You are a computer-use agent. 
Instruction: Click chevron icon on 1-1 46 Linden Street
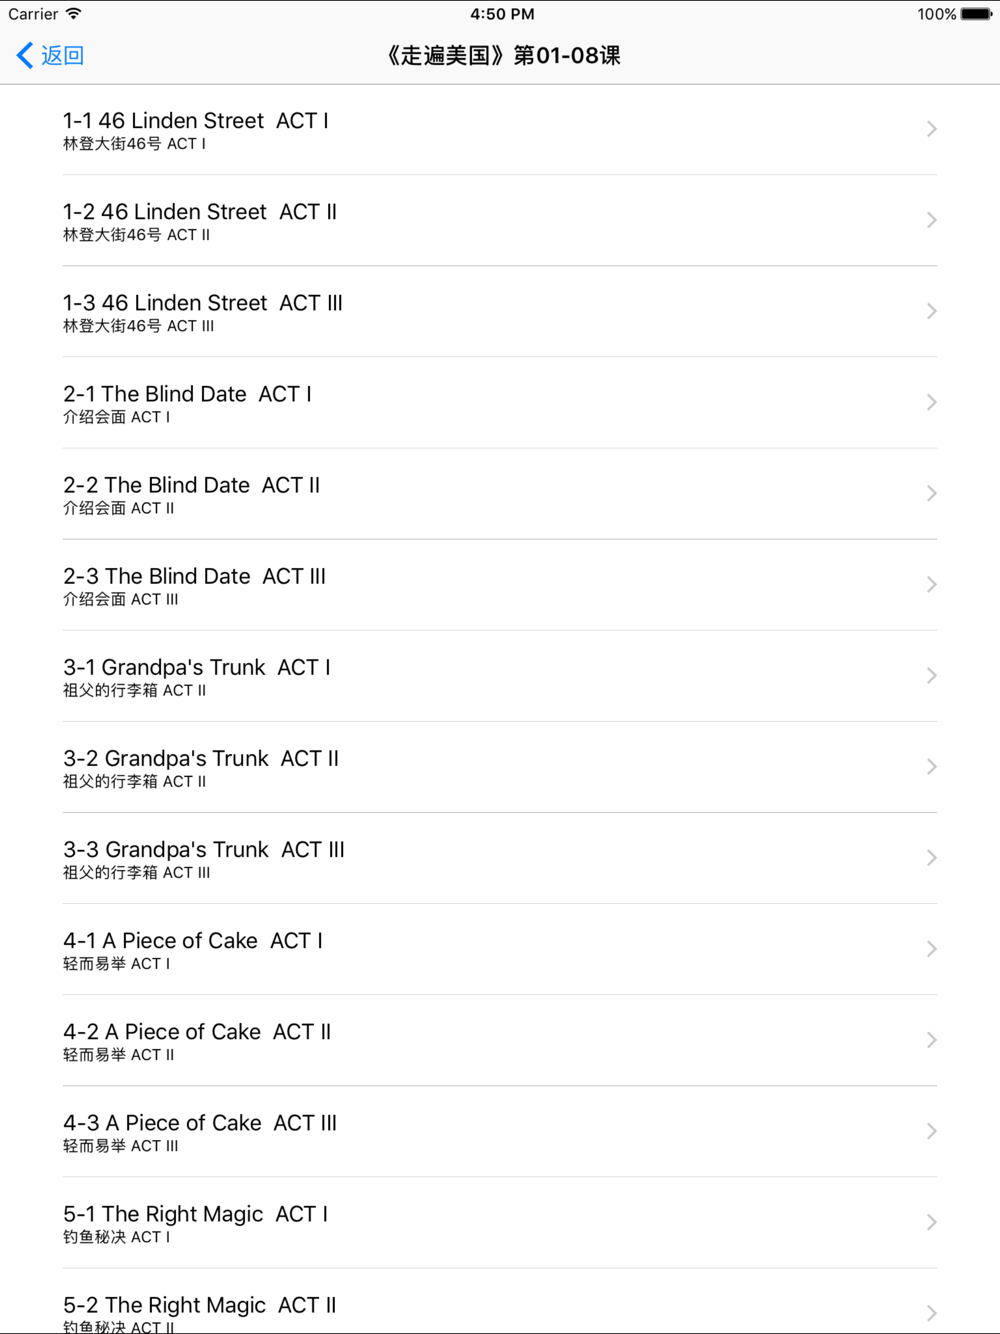pos(931,129)
